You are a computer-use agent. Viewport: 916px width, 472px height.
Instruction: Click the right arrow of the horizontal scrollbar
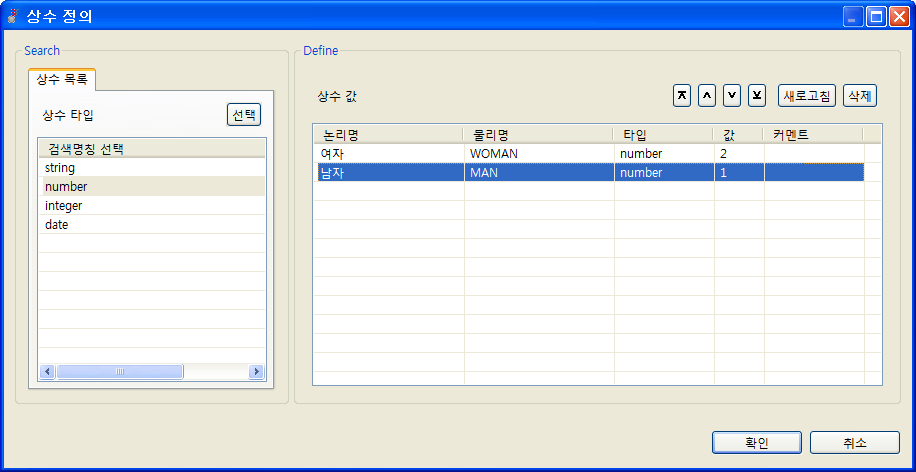[x=256, y=372]
